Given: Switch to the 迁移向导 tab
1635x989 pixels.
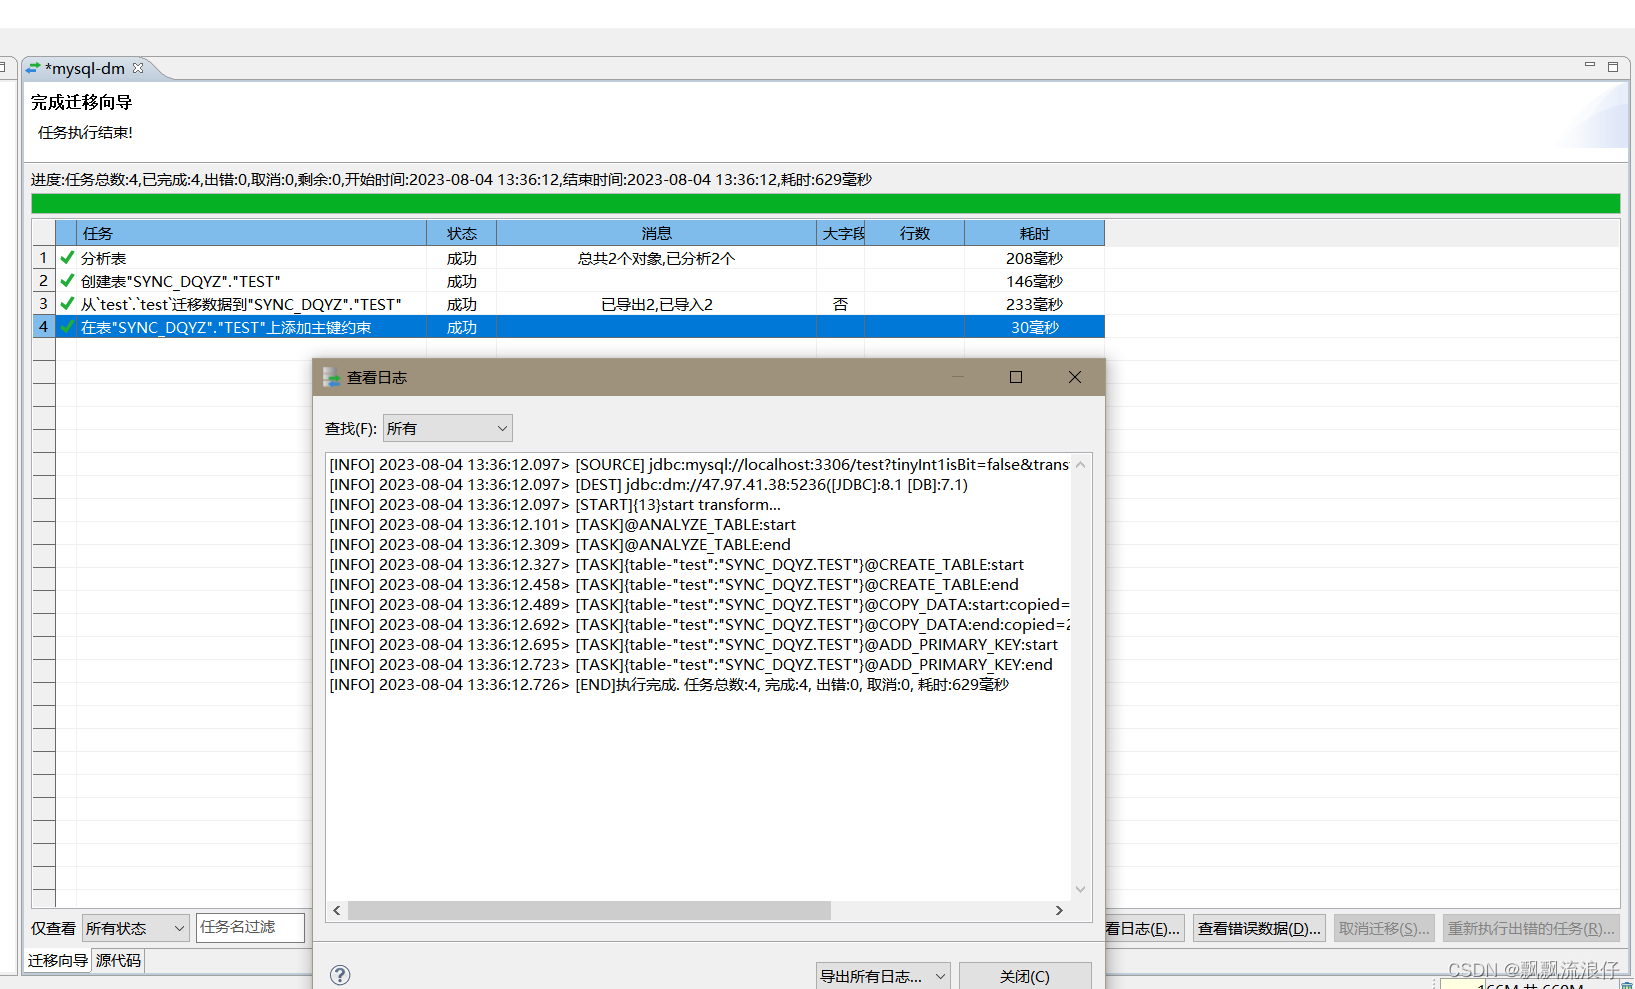Looking at the screenshot, I should (58, 960).
